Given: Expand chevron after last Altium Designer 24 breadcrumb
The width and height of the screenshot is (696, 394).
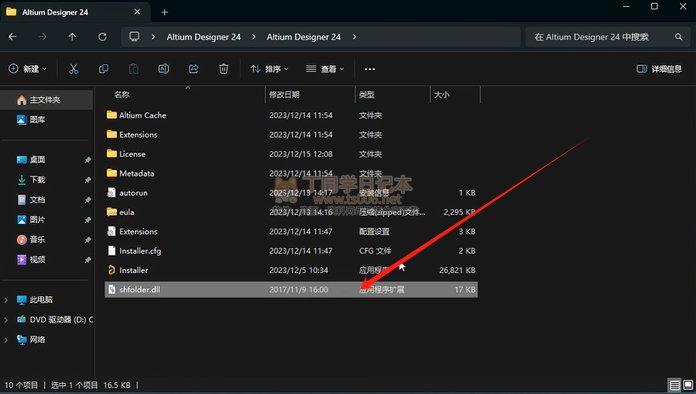Looking at the screenshot, I should pos(354,37).
